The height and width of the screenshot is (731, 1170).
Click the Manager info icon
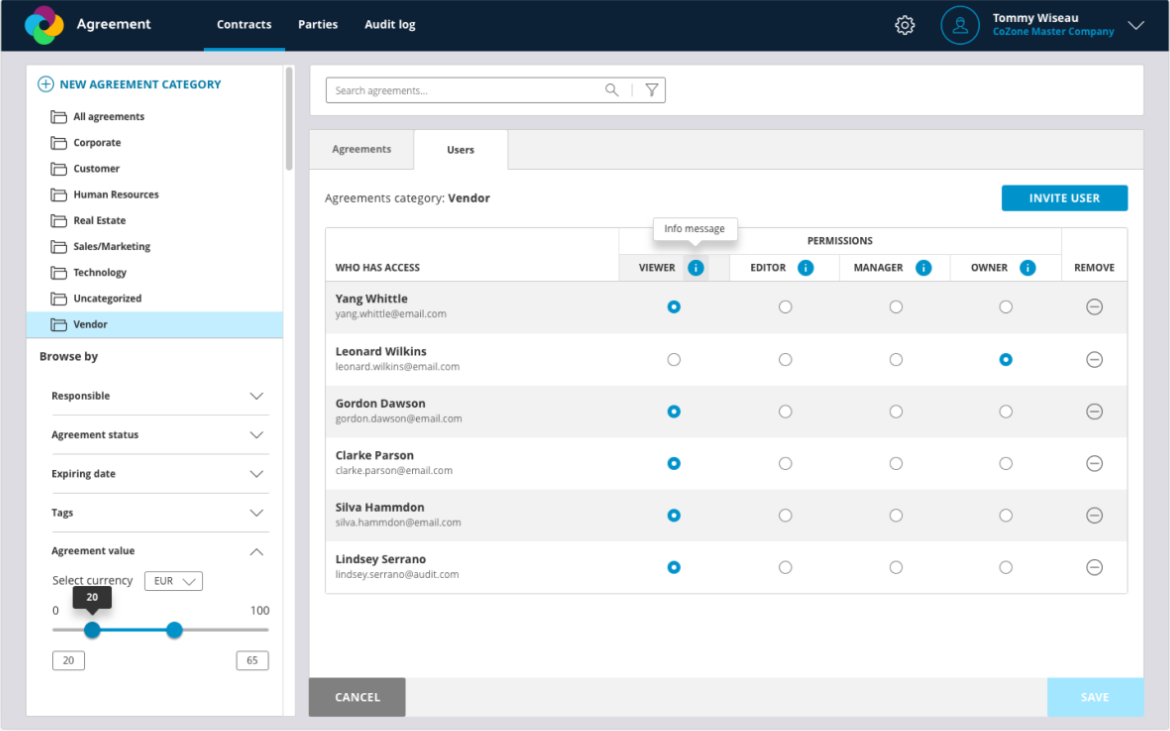923,268
